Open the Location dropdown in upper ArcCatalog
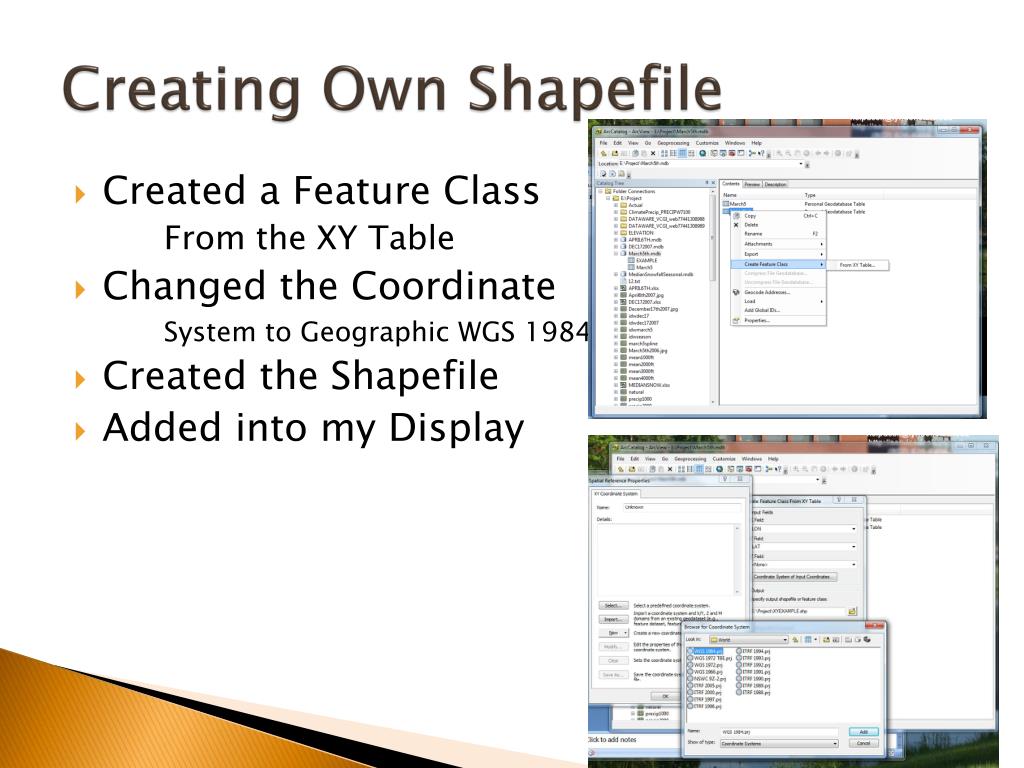 [x=801, y=164]
